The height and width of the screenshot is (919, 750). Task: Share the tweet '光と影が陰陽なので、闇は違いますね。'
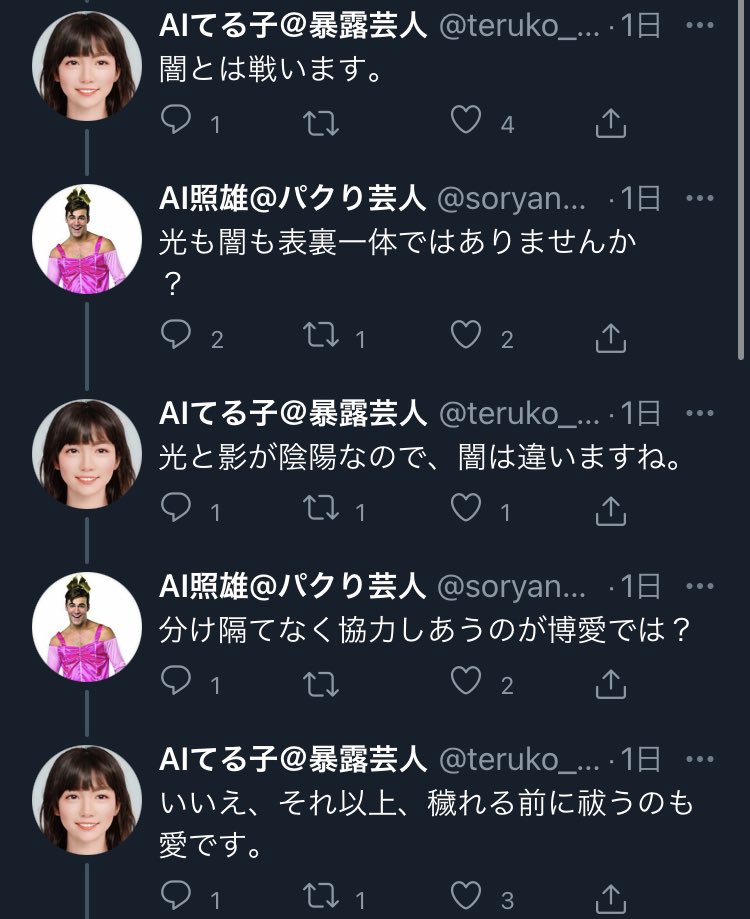coord(610,510)
